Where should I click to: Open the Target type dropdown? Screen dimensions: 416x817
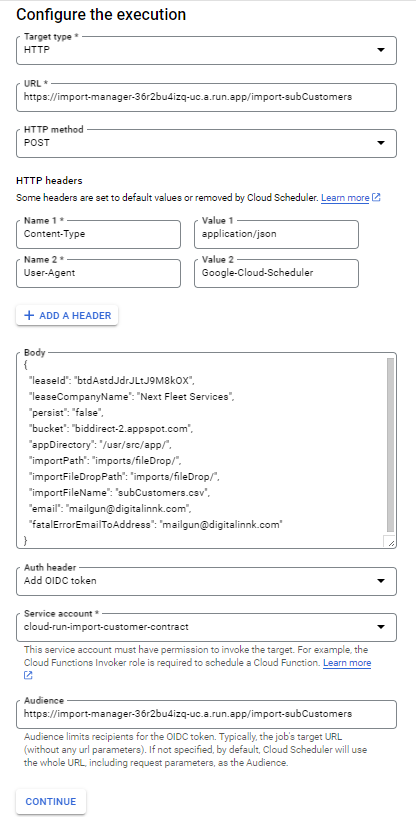[x=206, y=51]
